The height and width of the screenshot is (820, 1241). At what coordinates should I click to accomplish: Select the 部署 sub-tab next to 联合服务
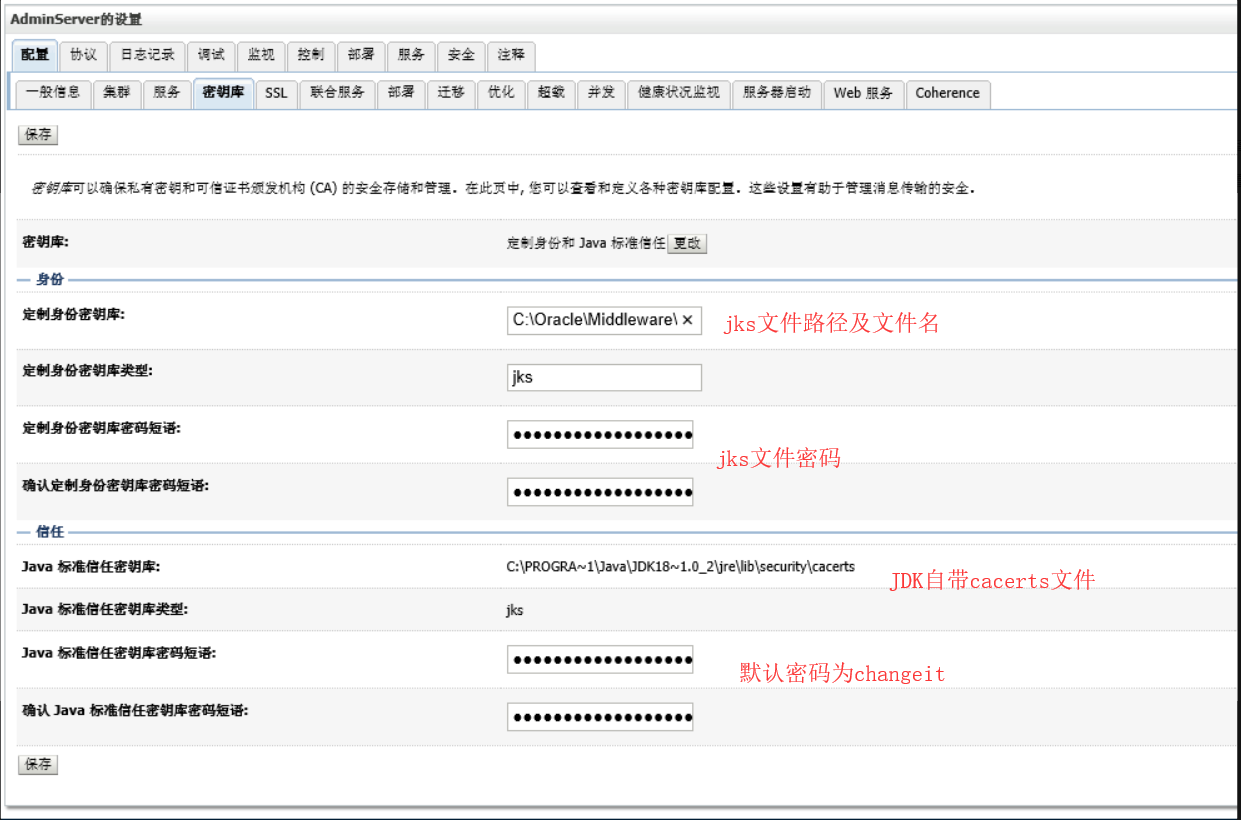[401, 93]
